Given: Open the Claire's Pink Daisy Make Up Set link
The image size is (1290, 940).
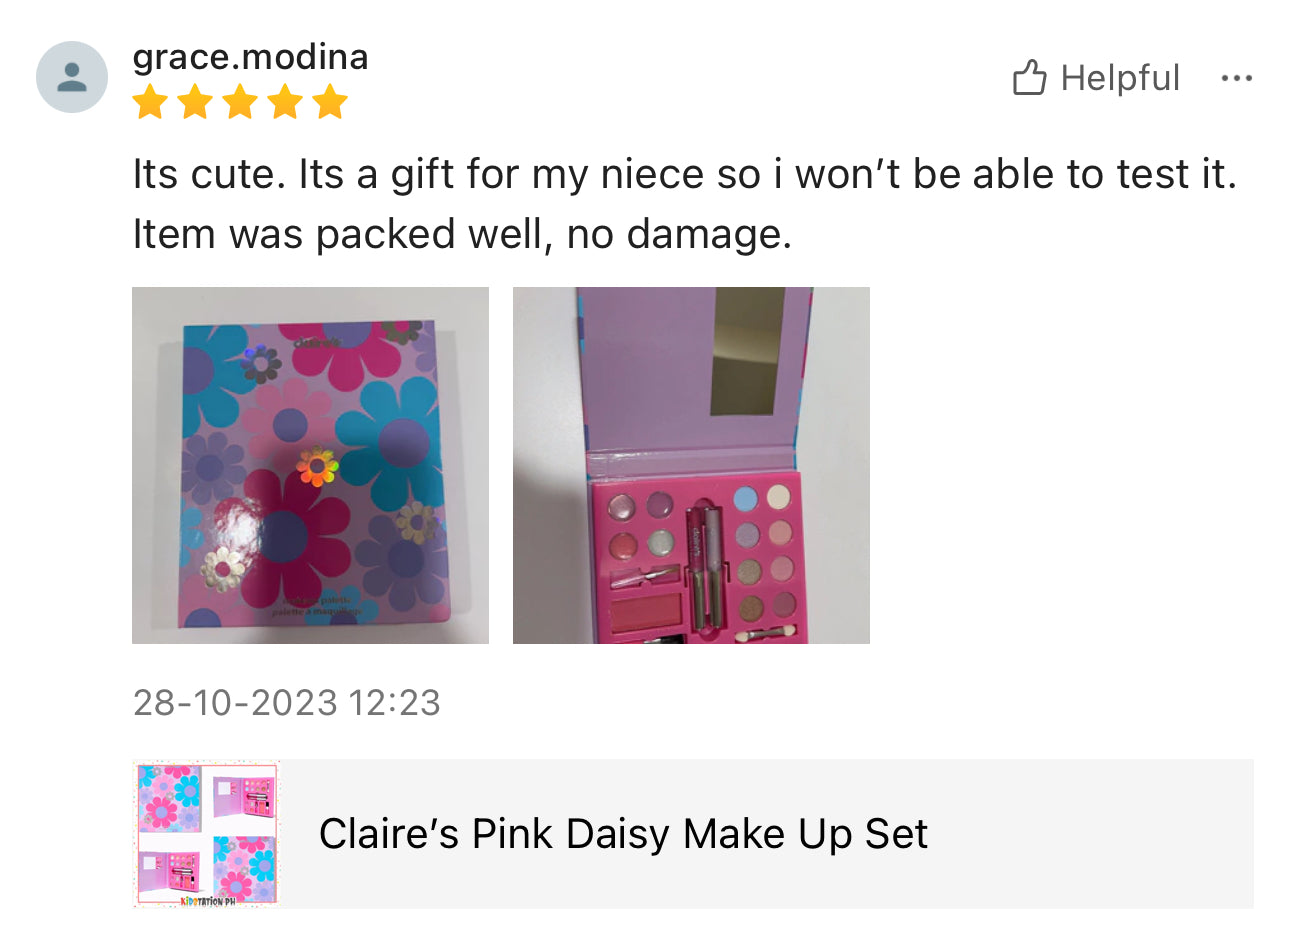Looking at the screenshot, I should 623,834.
